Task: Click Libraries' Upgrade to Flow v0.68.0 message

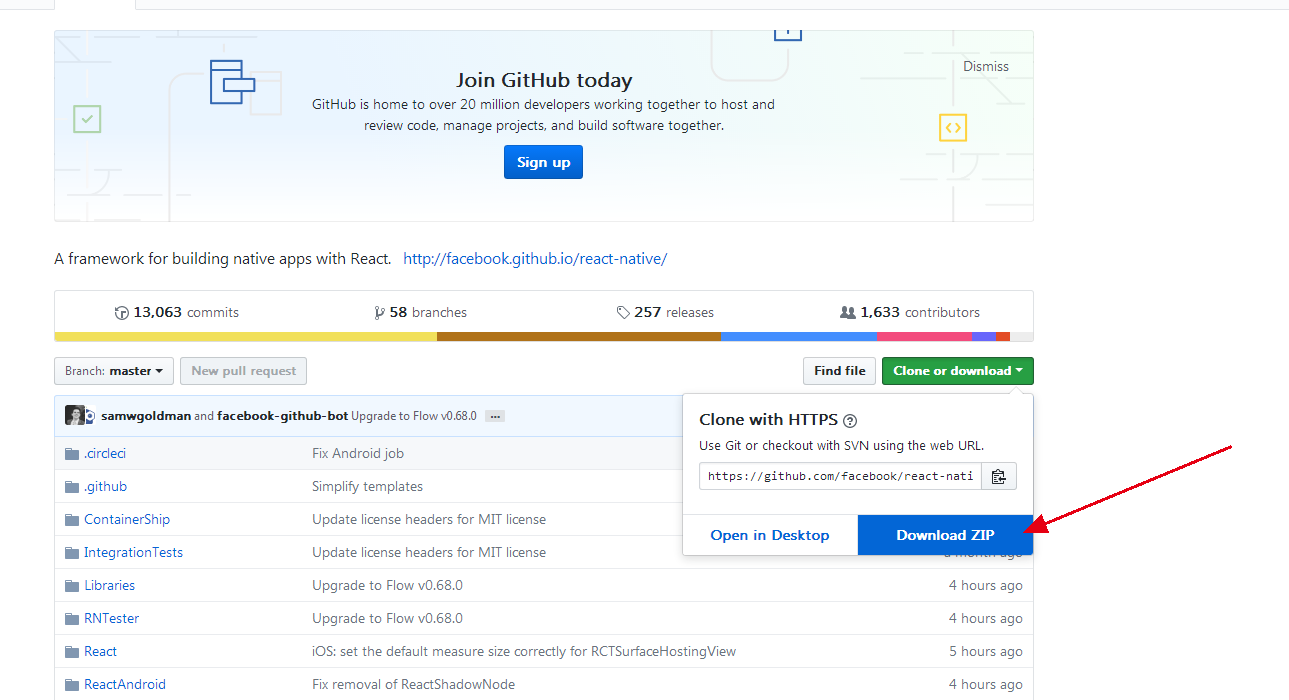Action: 388,585
